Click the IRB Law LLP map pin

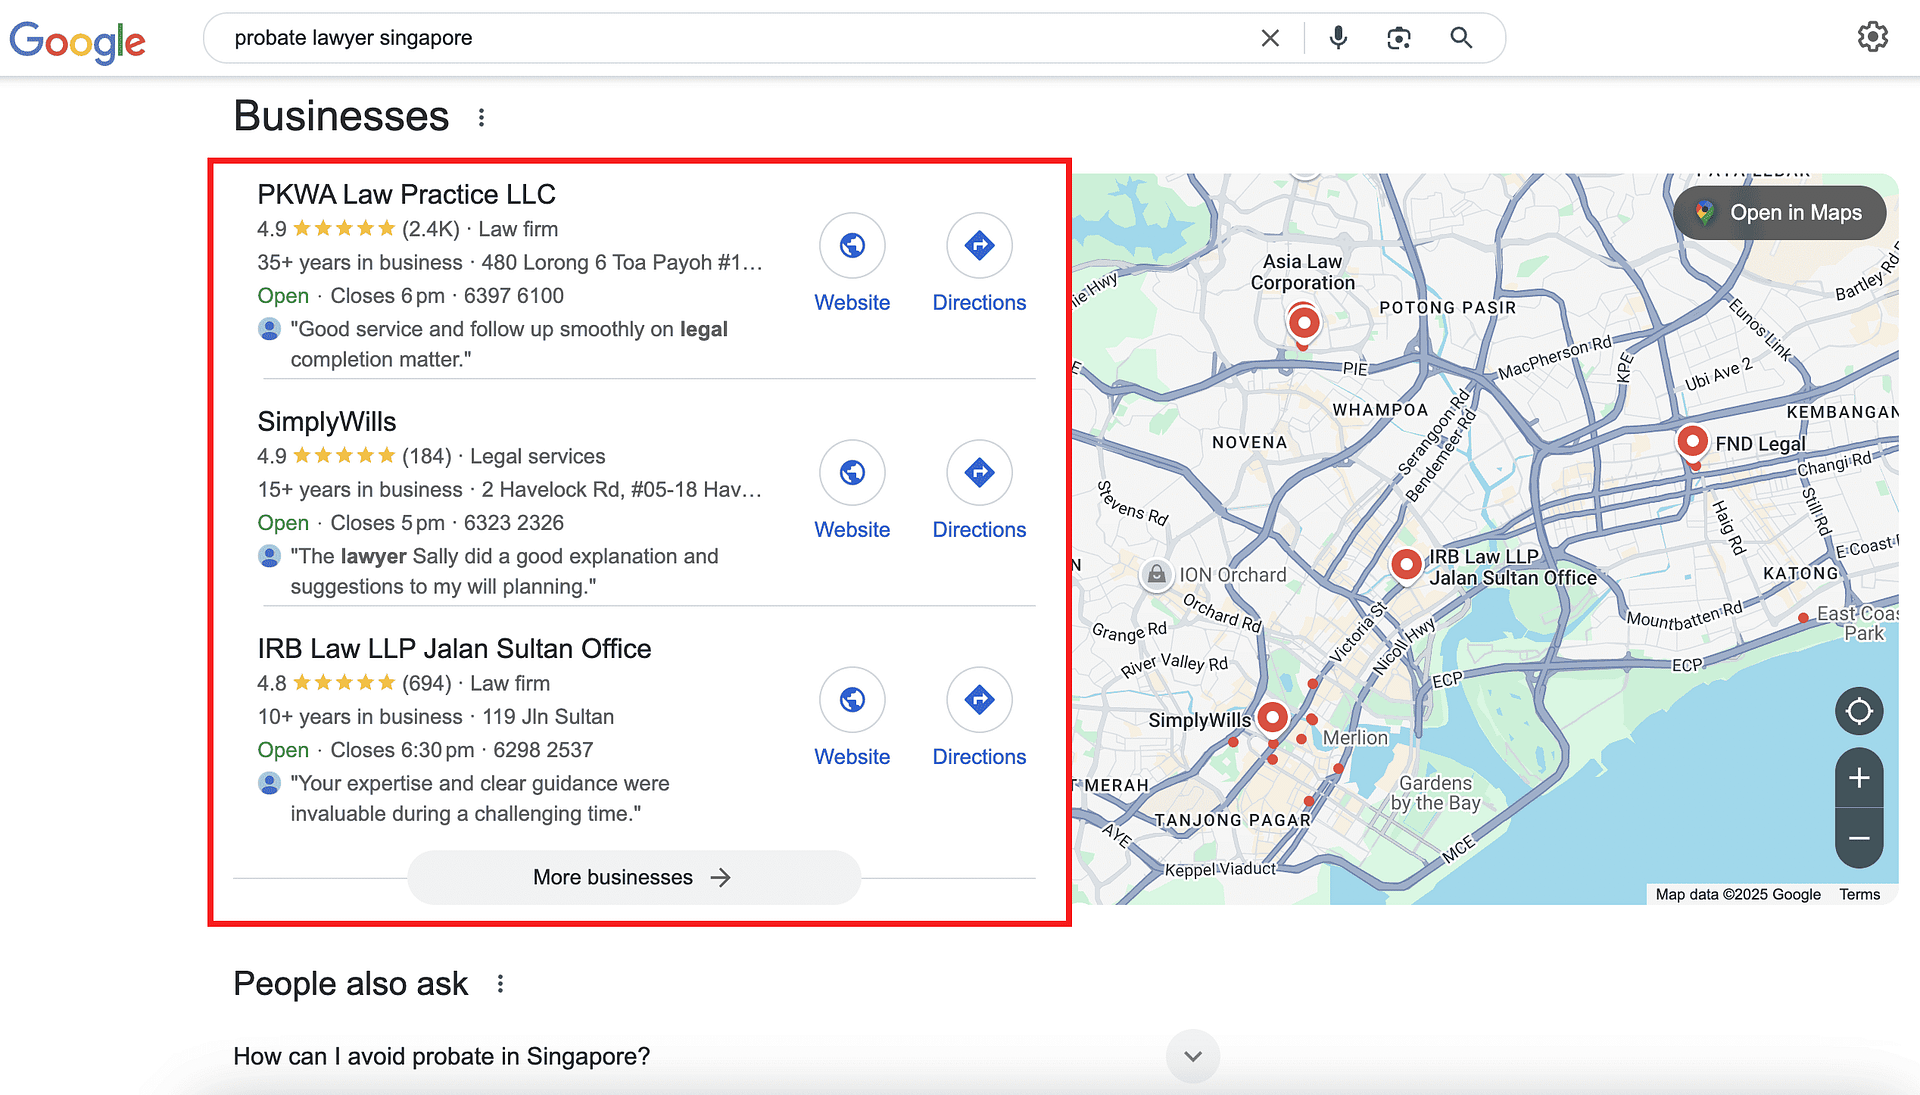point(1406,566)
